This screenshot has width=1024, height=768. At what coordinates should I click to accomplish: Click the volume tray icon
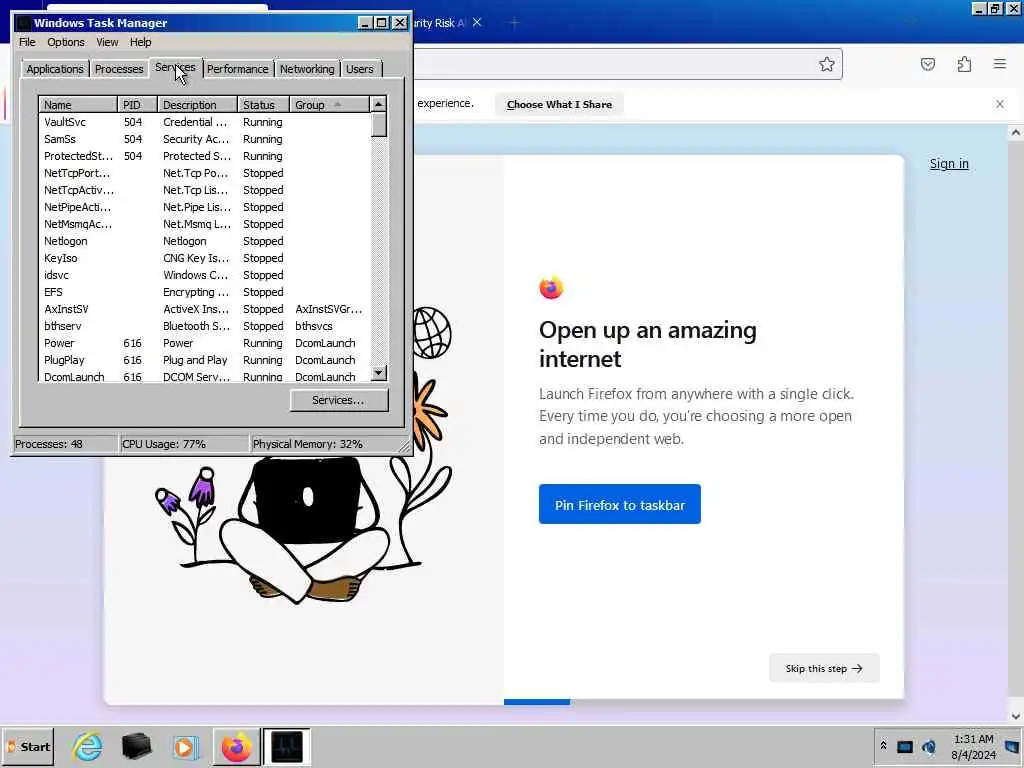(x=929, y=746)
